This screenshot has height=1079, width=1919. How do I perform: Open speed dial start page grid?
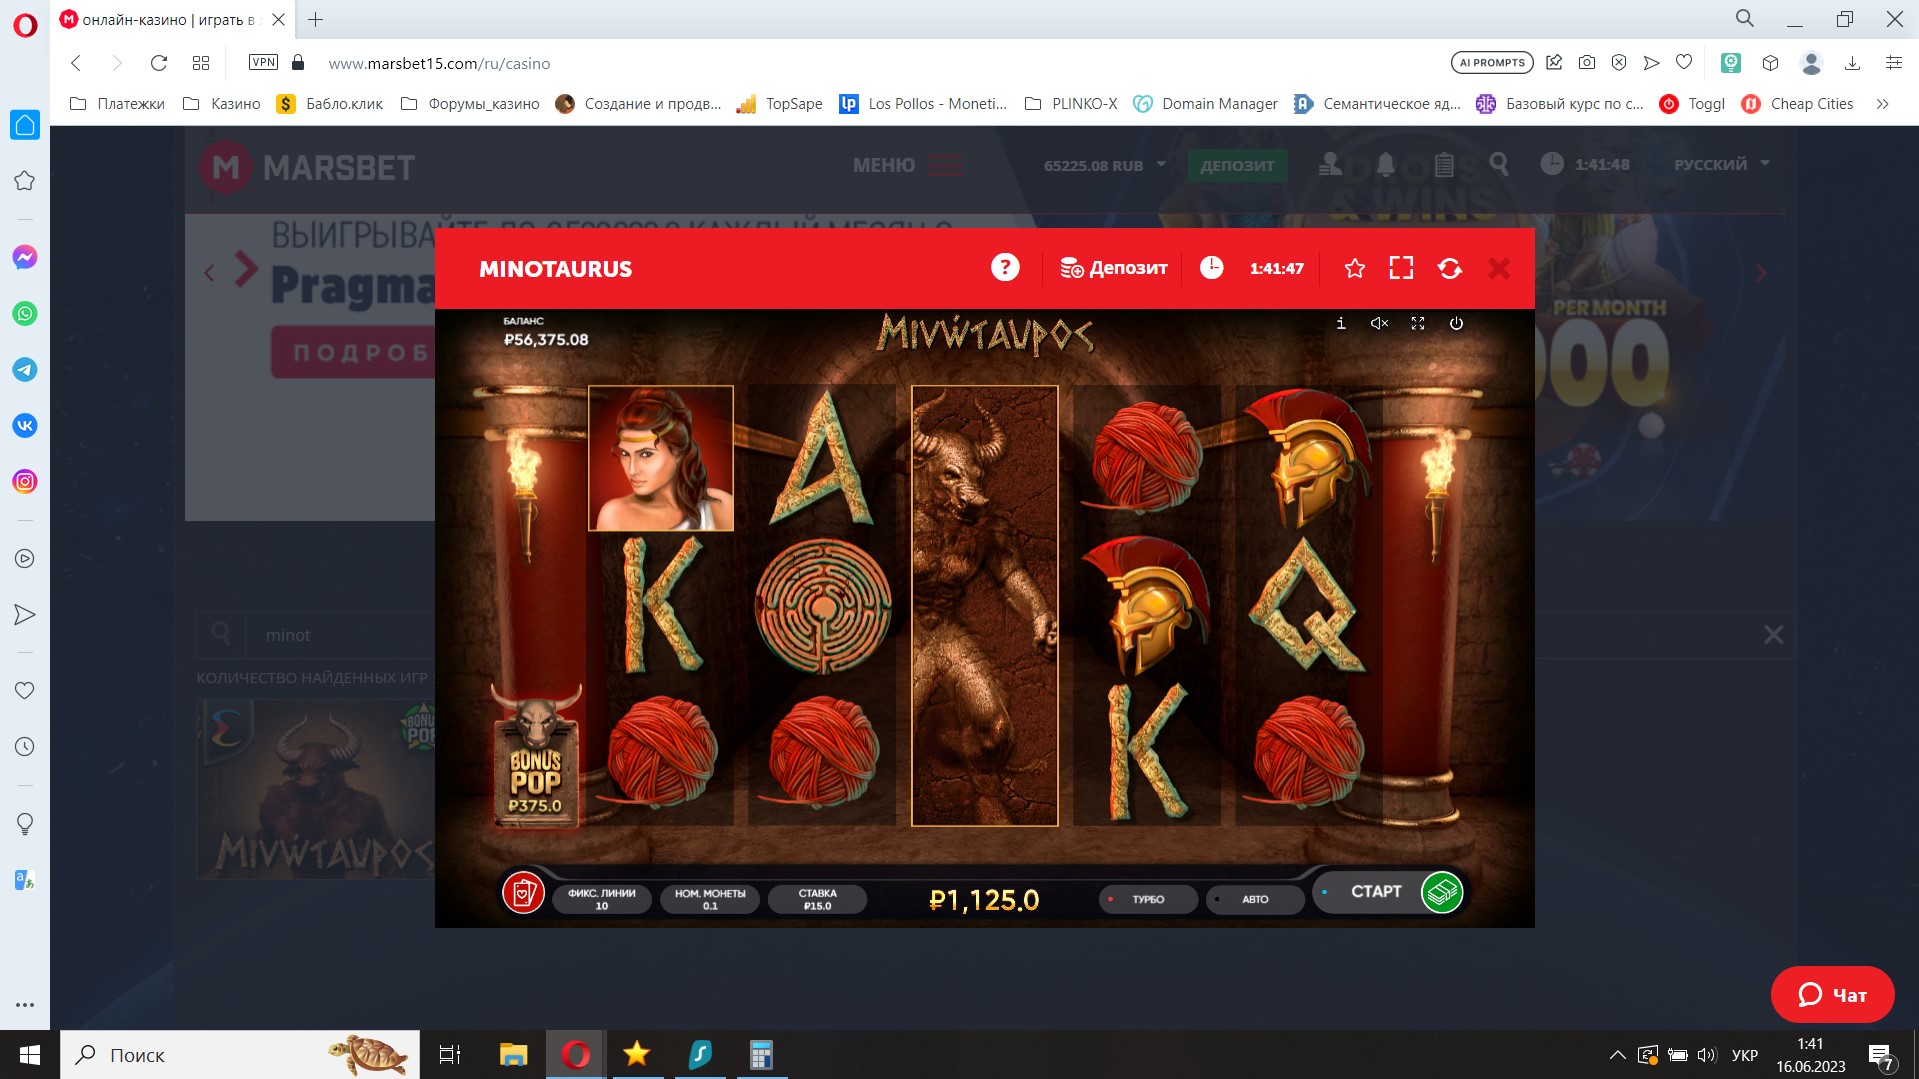click(x=201, y=63)
